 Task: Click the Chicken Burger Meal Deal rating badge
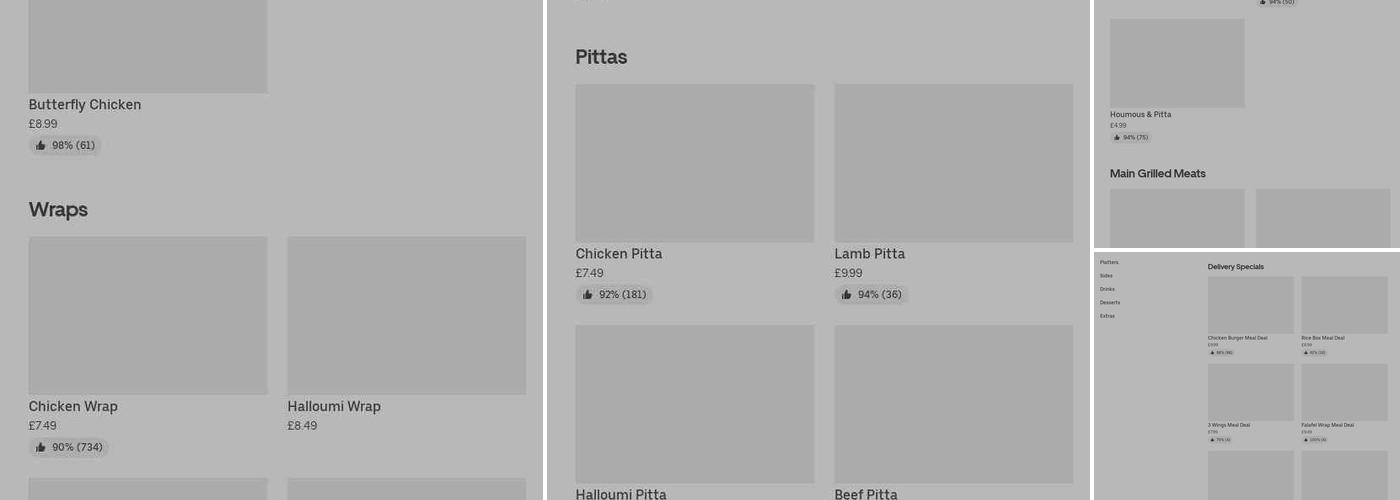[x=1221, y=353]
